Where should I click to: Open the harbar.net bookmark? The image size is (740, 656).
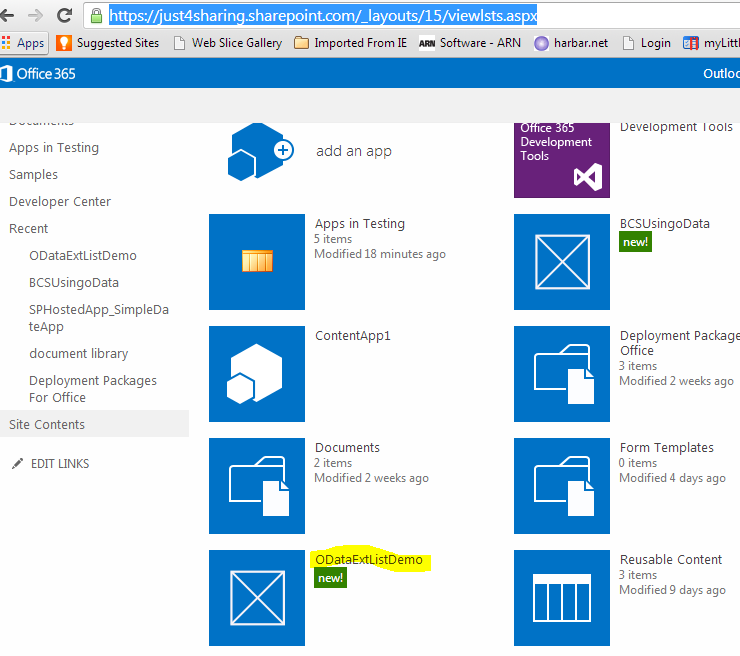571,43
